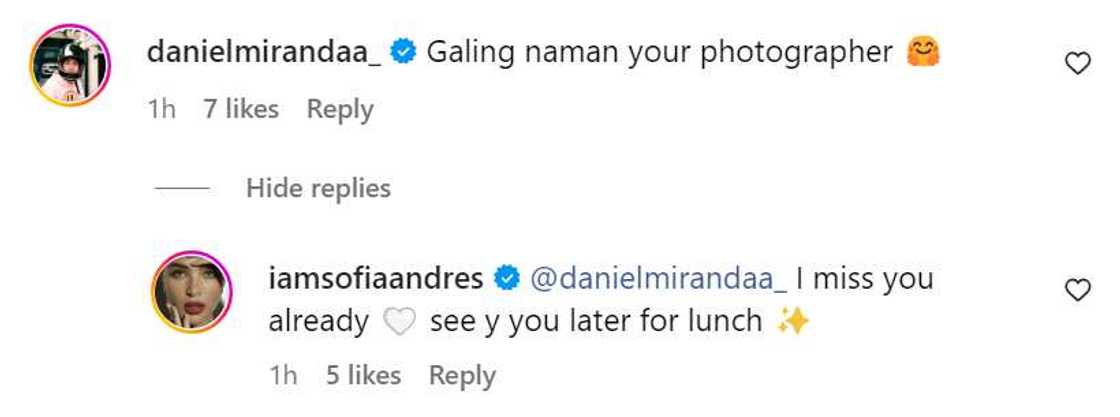Open danielmirandaa_'s profile picture
The width and height of the screenshot is (1120, 417).
coord(70,64)
